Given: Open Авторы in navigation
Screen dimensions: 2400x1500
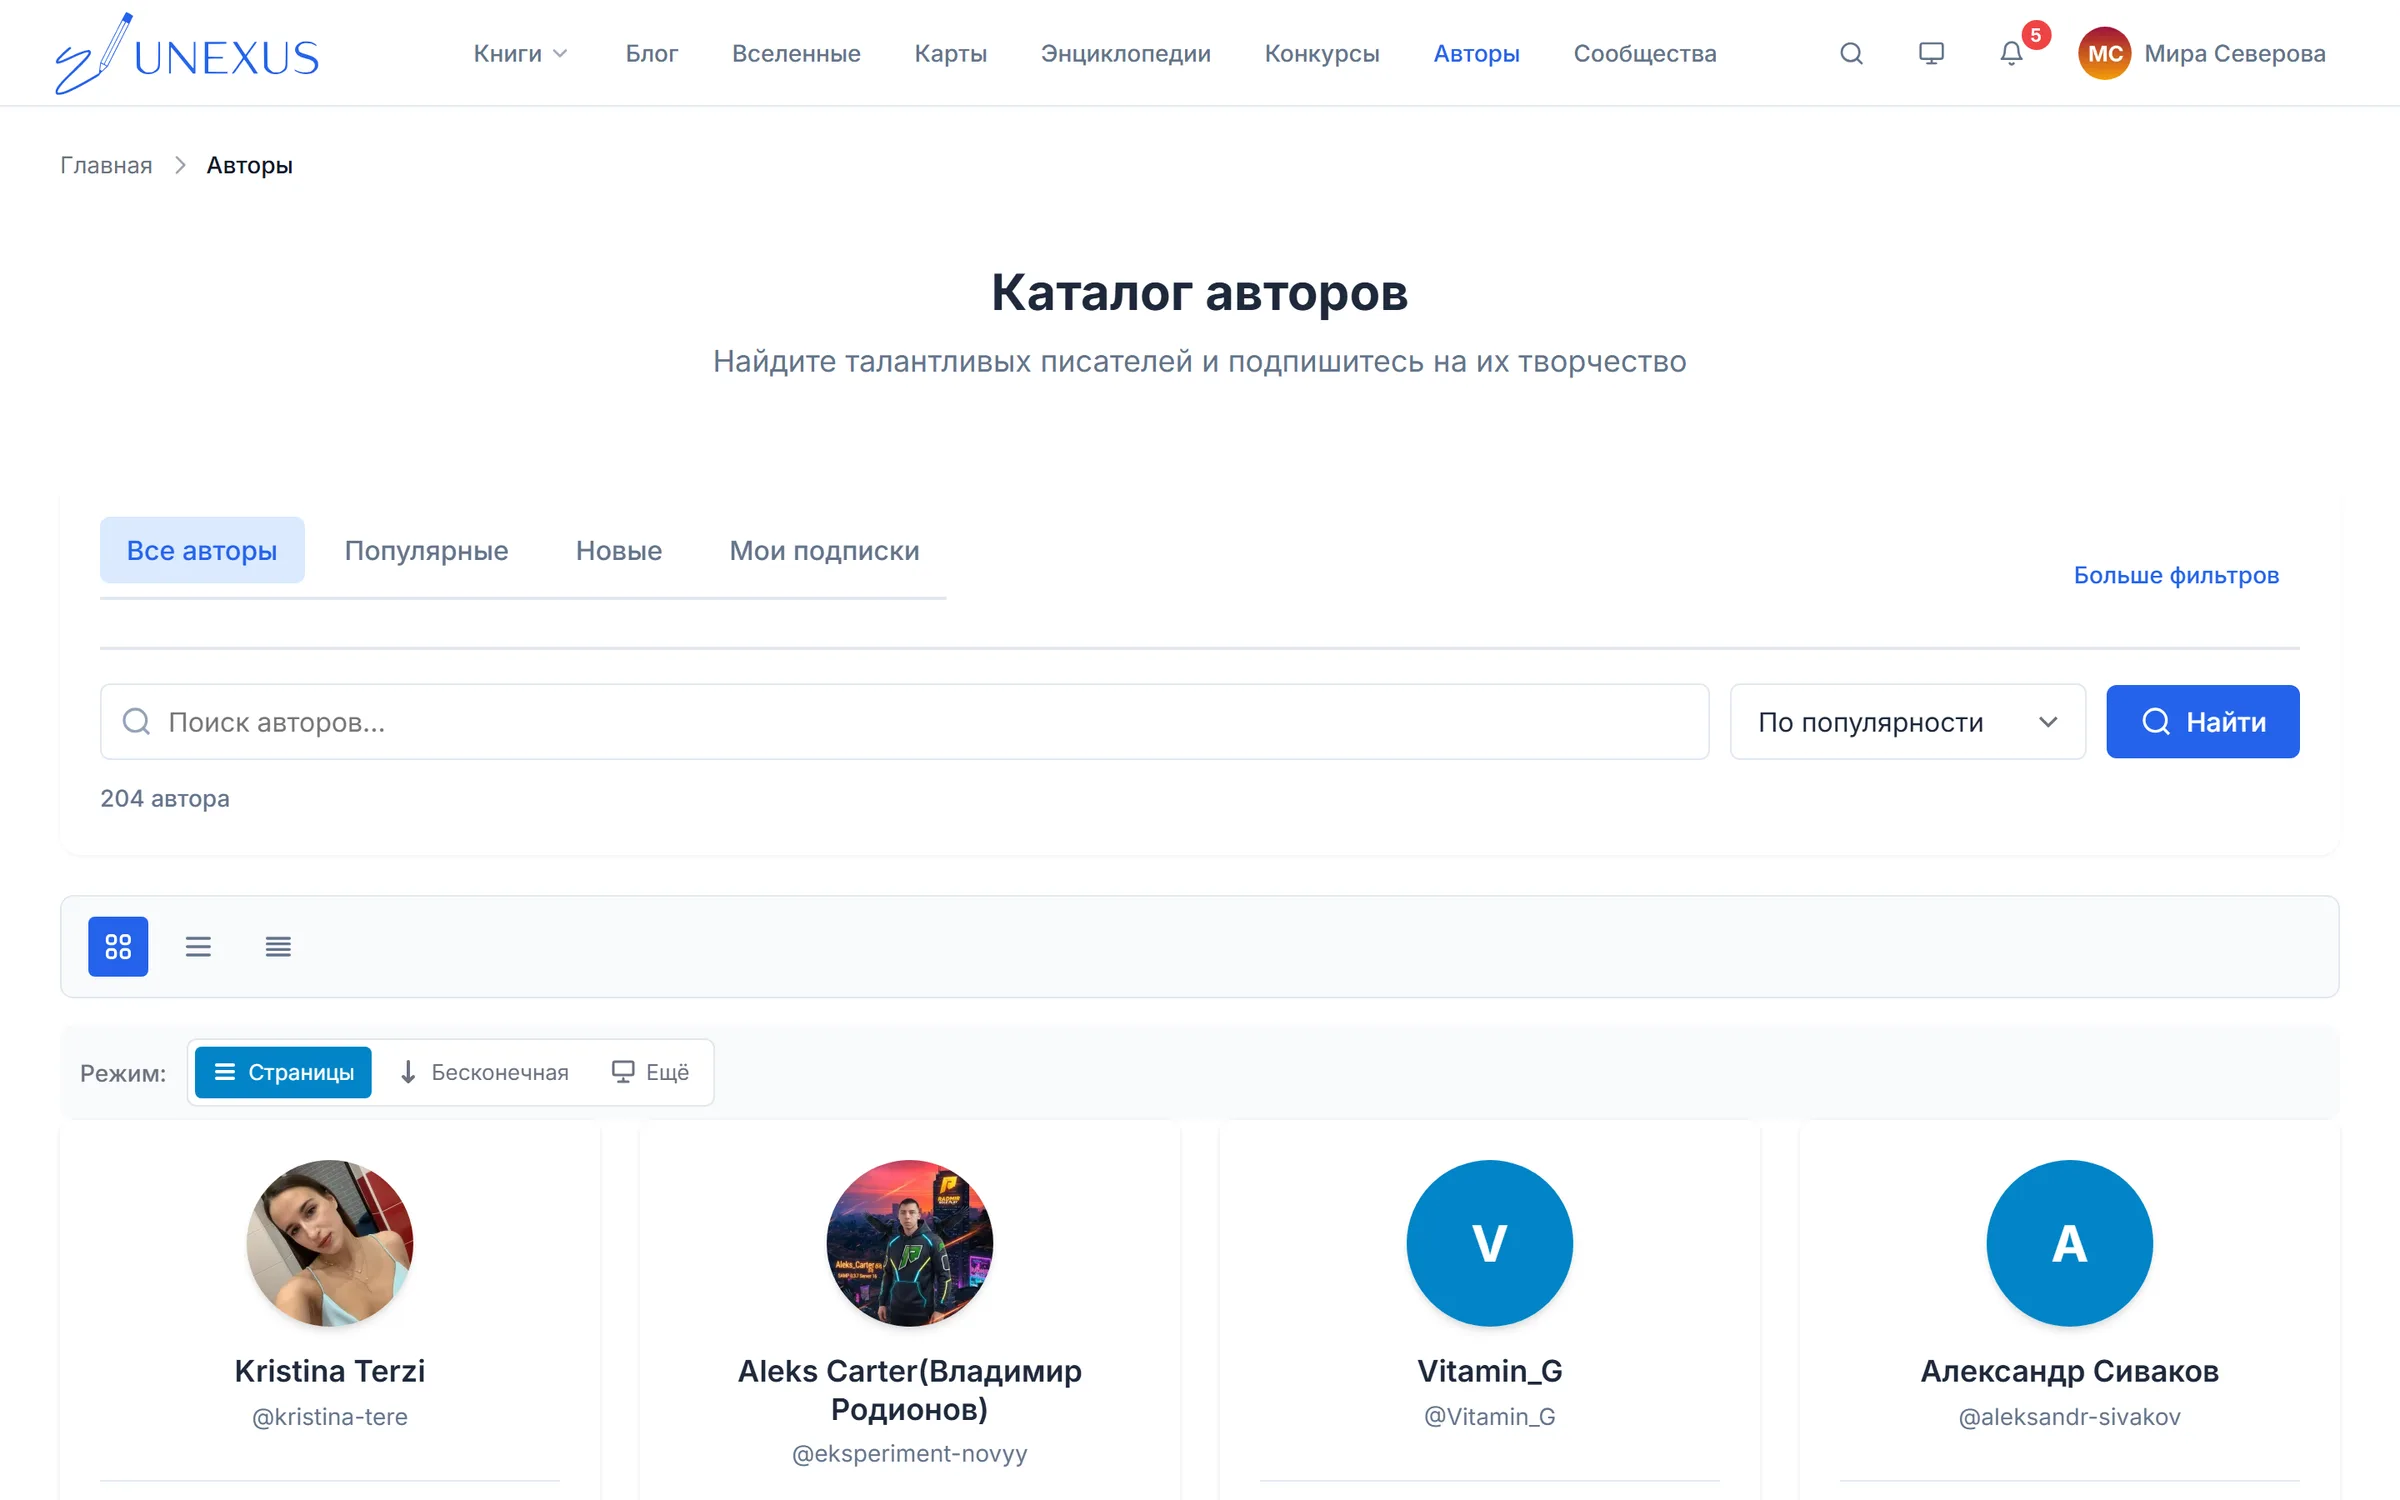Looking at the screenshot, I should coord(1476,53).
